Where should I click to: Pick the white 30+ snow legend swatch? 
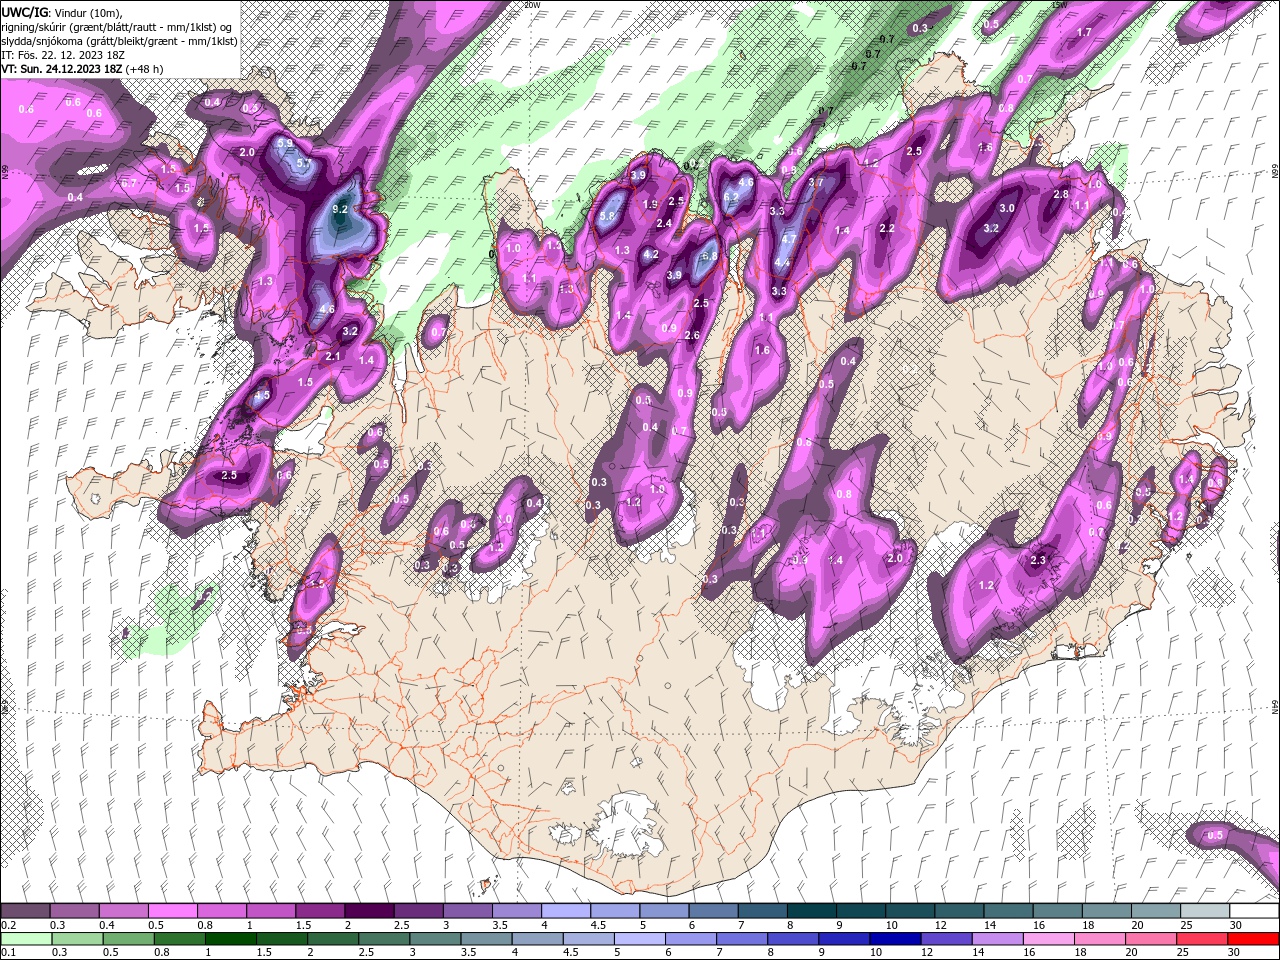(1255, 911)
